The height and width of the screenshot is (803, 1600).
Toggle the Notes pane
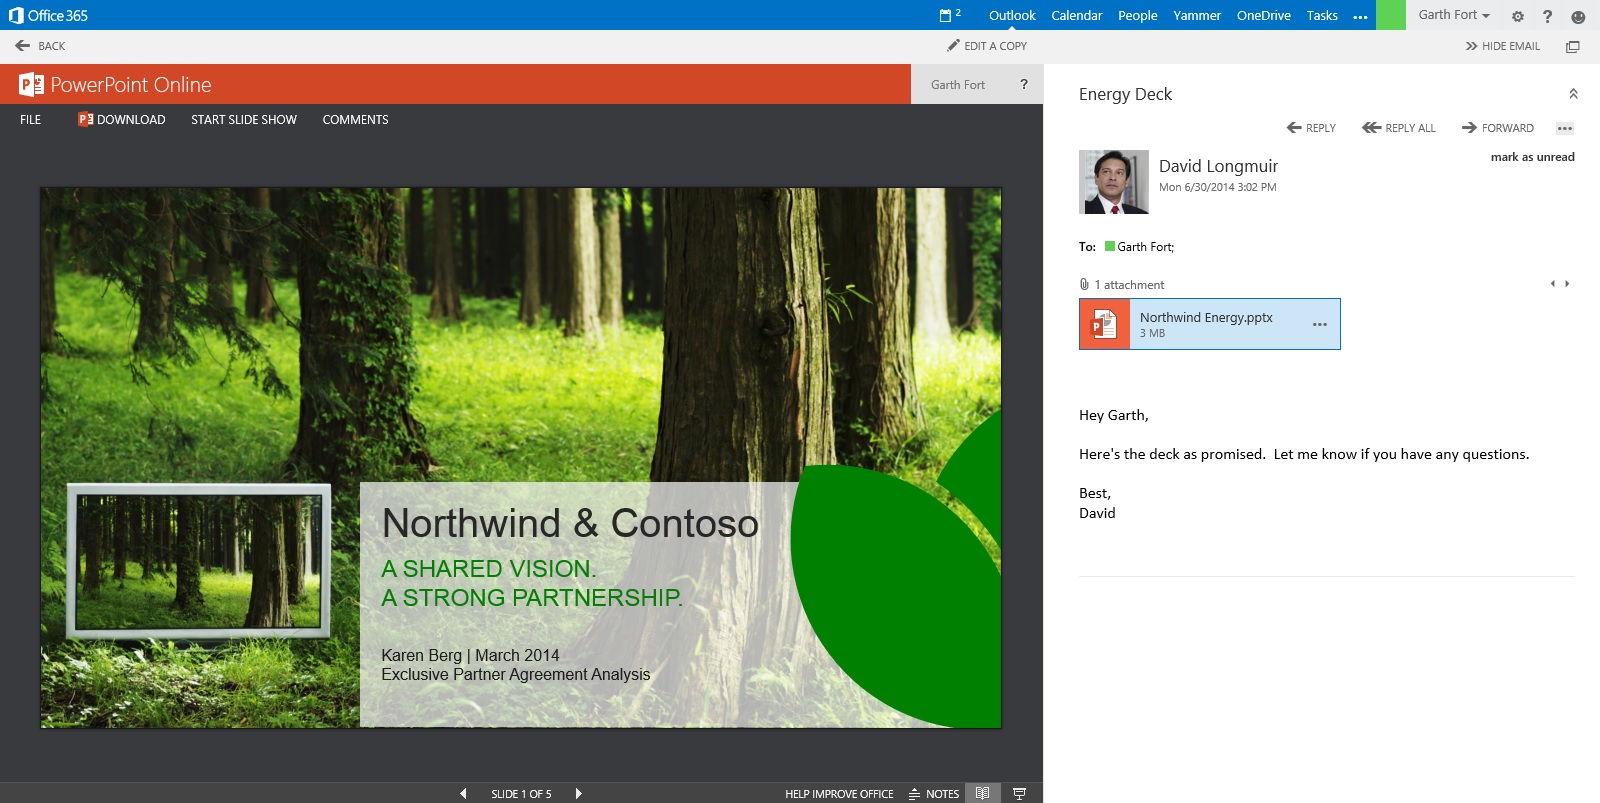(x=934, y=794)
